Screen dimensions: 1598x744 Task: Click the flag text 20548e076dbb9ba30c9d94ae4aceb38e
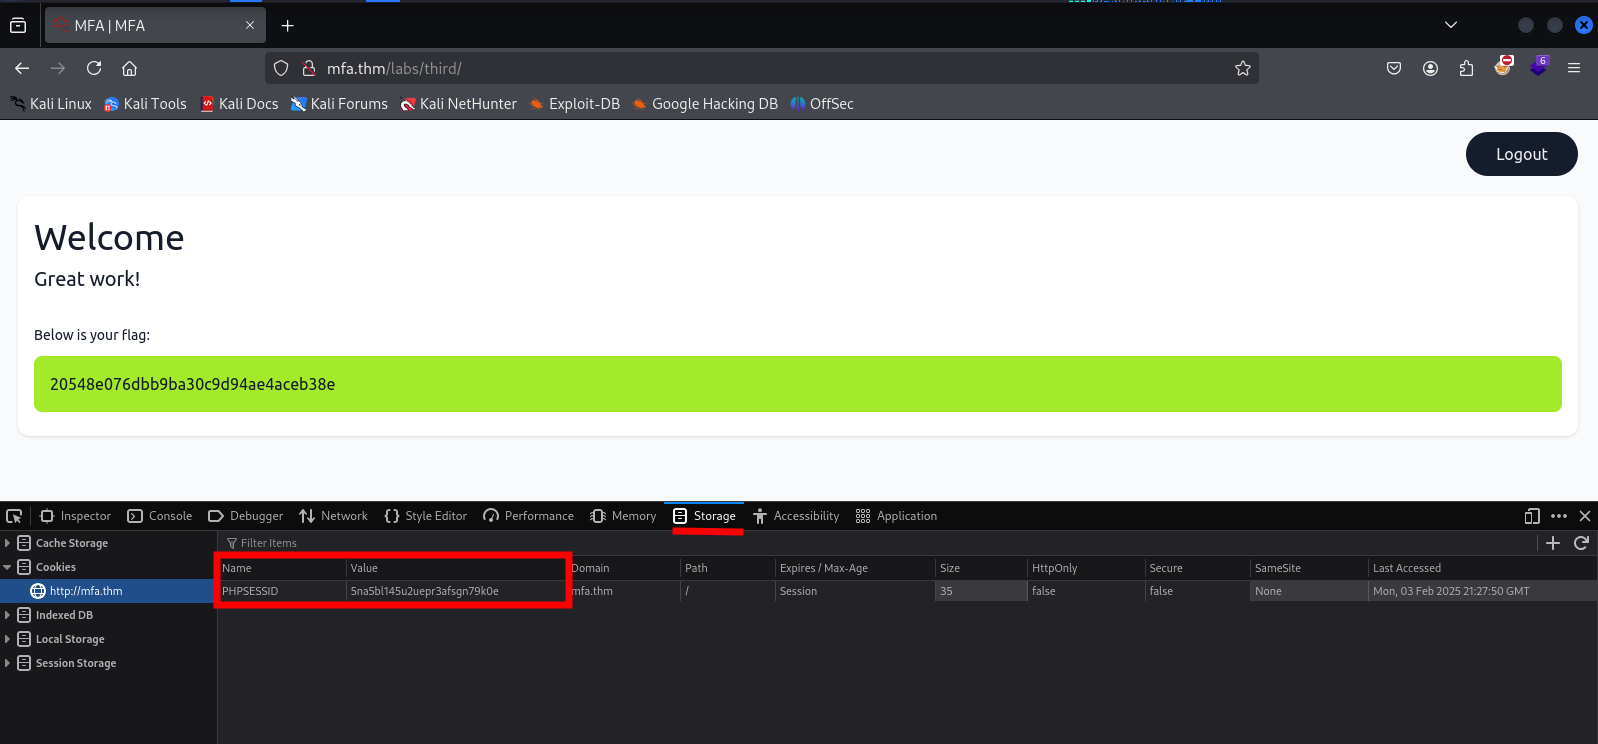pos(192,384)
